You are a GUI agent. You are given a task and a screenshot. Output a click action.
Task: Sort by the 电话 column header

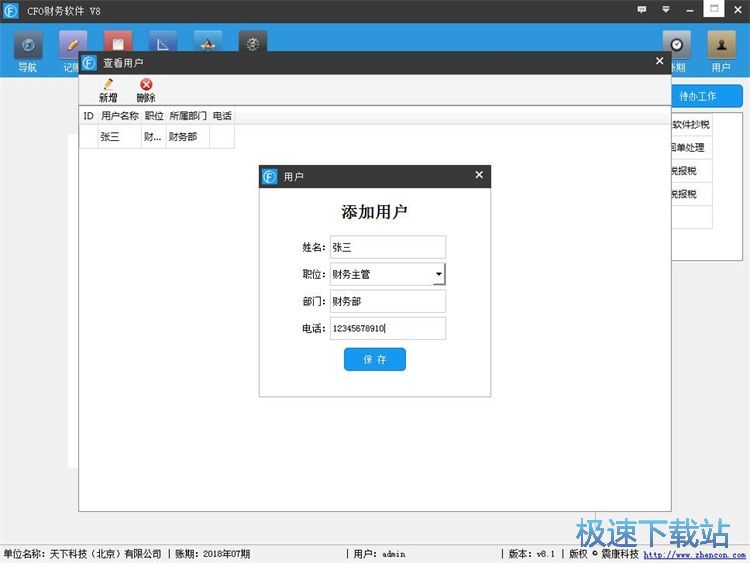[222, 116]
